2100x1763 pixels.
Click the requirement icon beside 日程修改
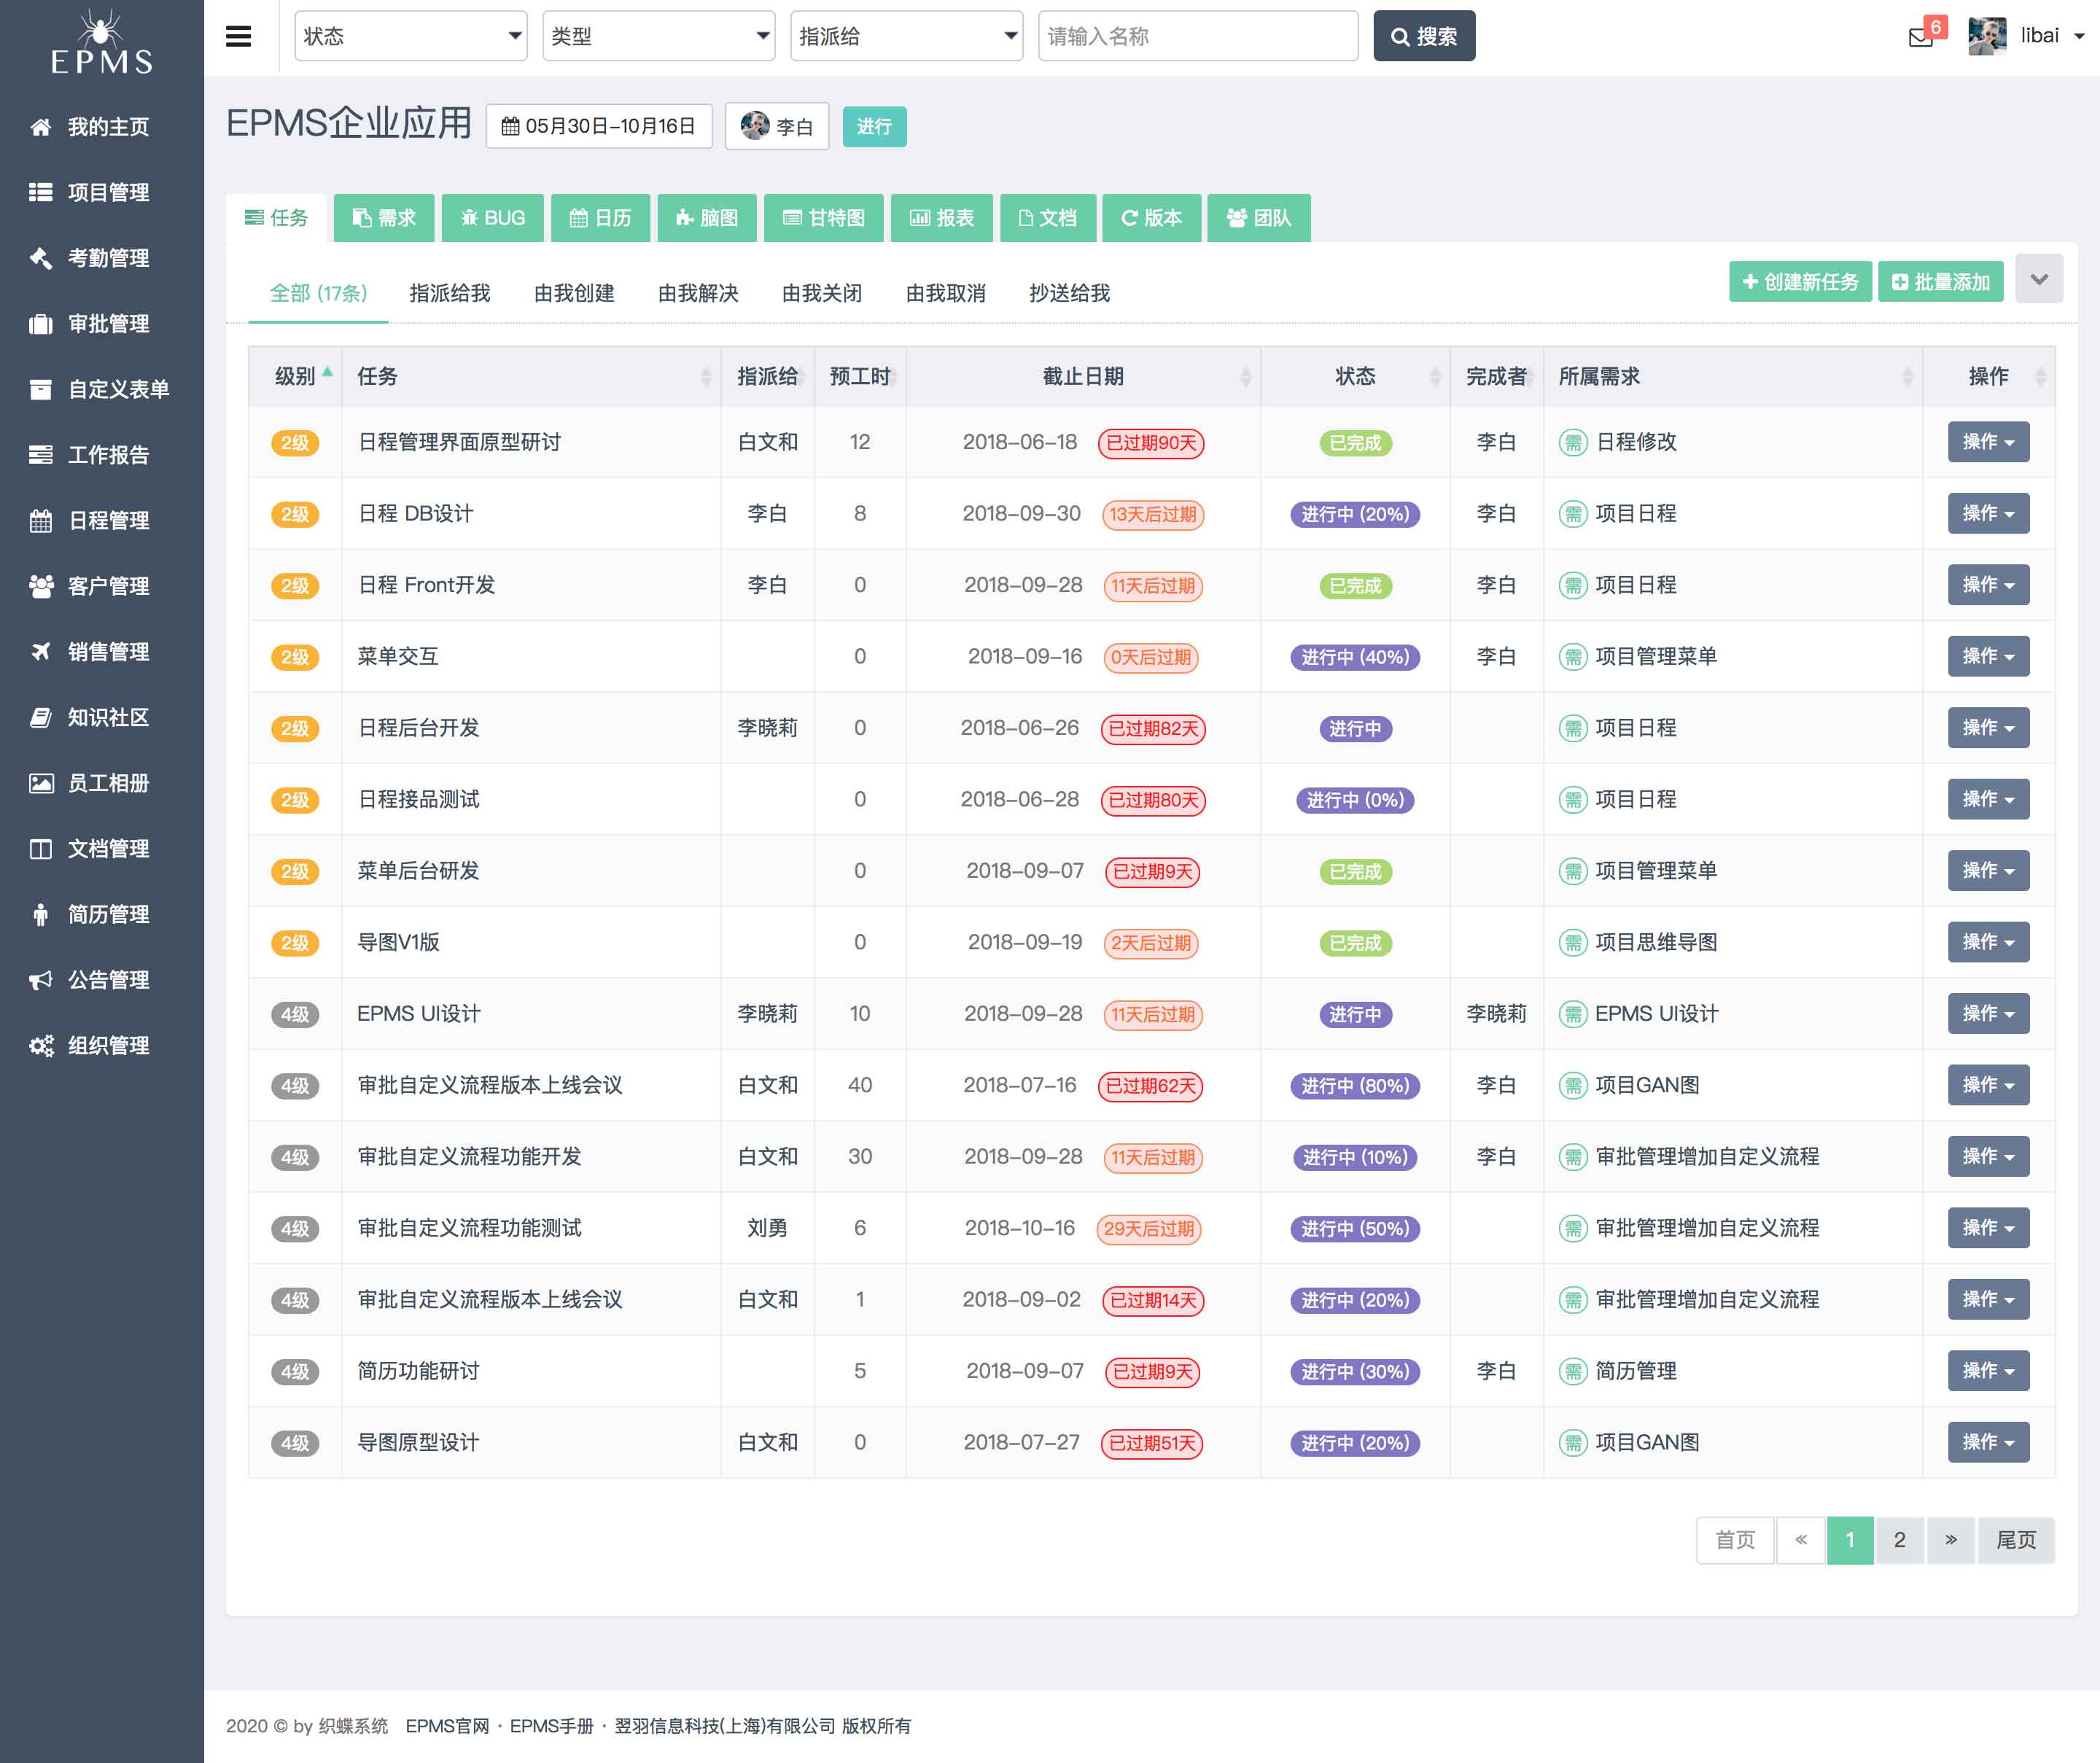(1573, 442)
